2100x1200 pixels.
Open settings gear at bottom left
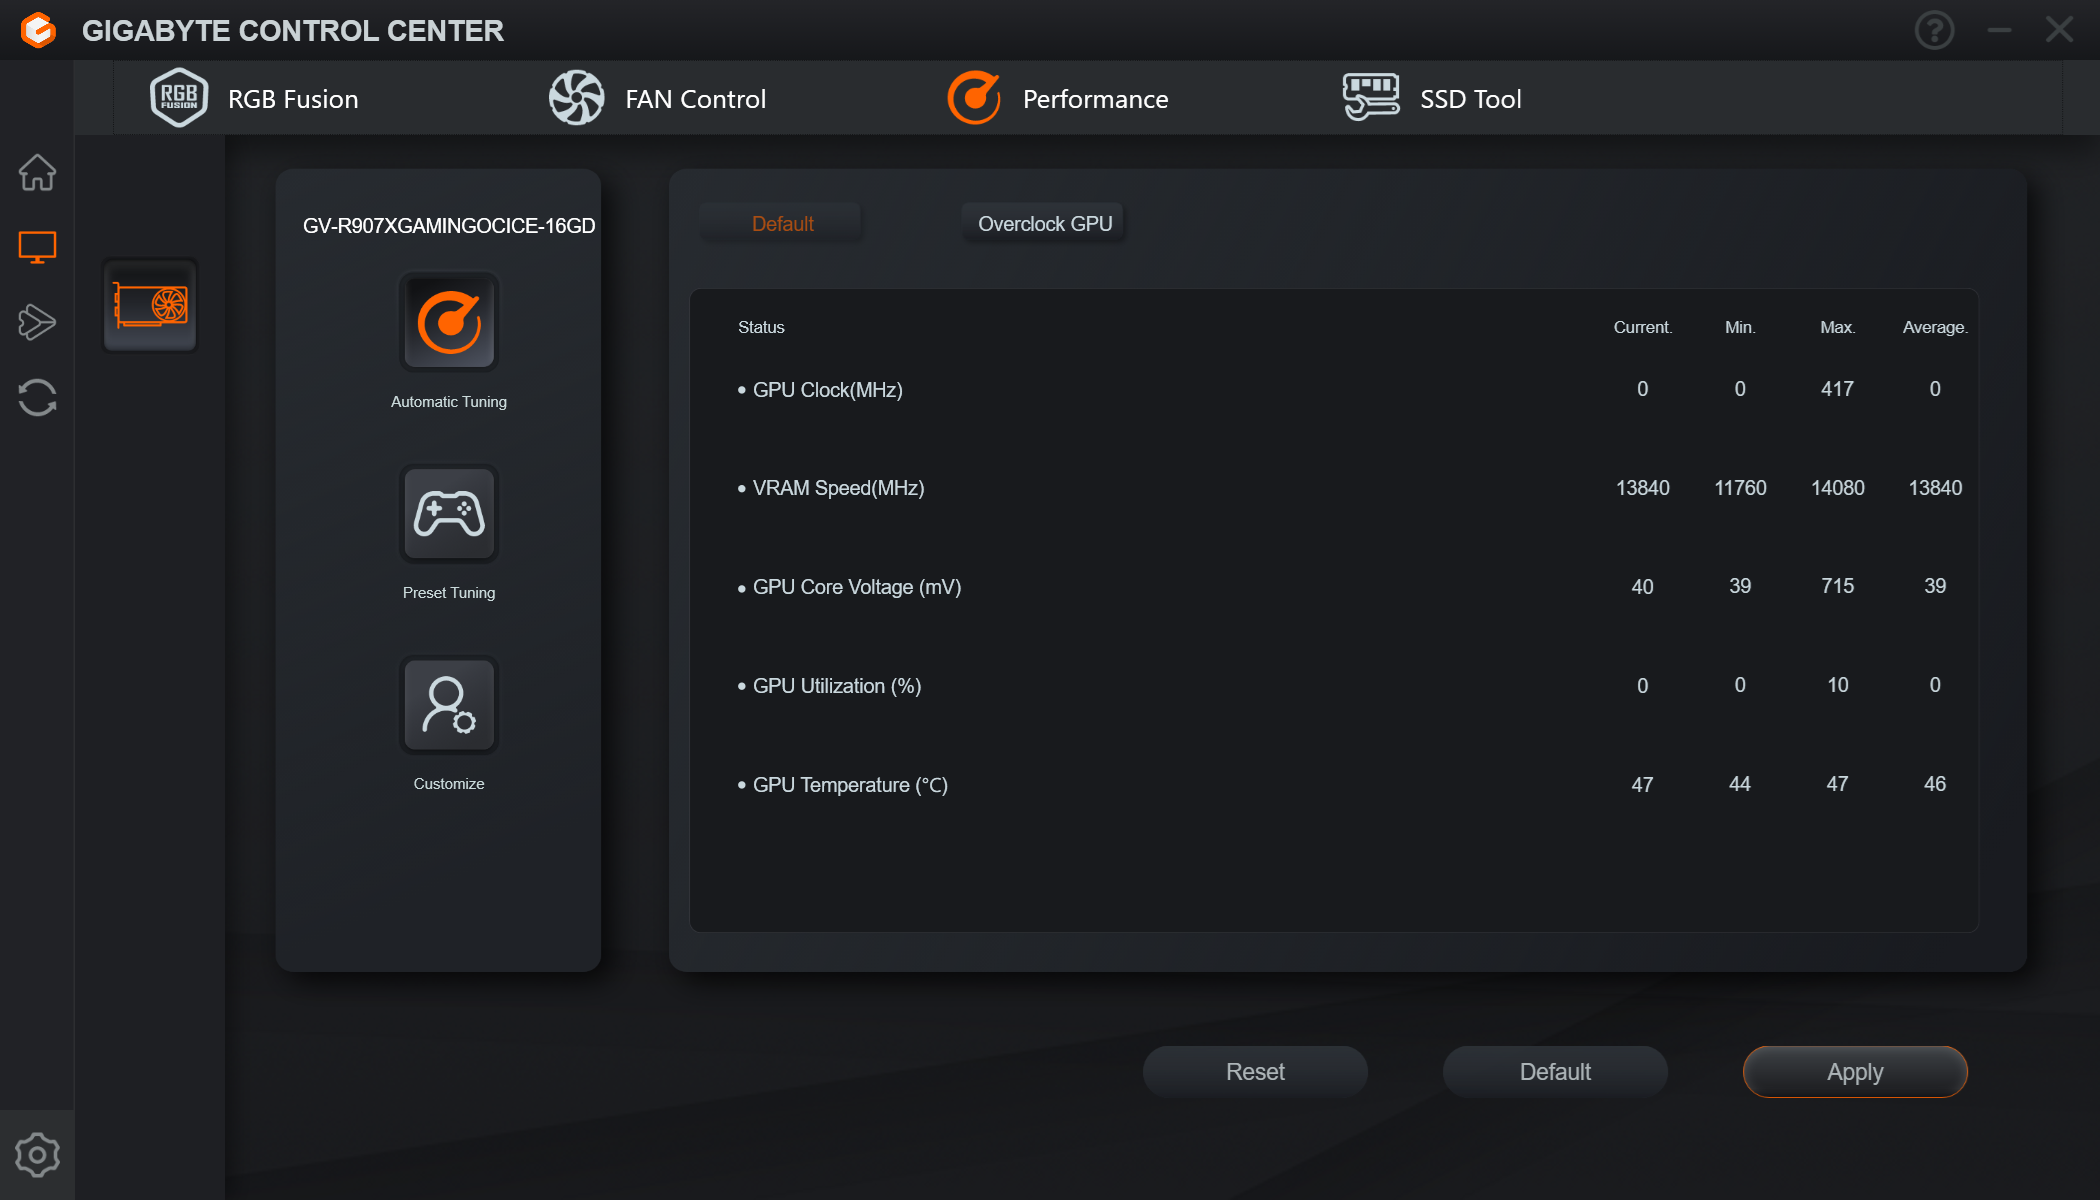click(37, 1155)
